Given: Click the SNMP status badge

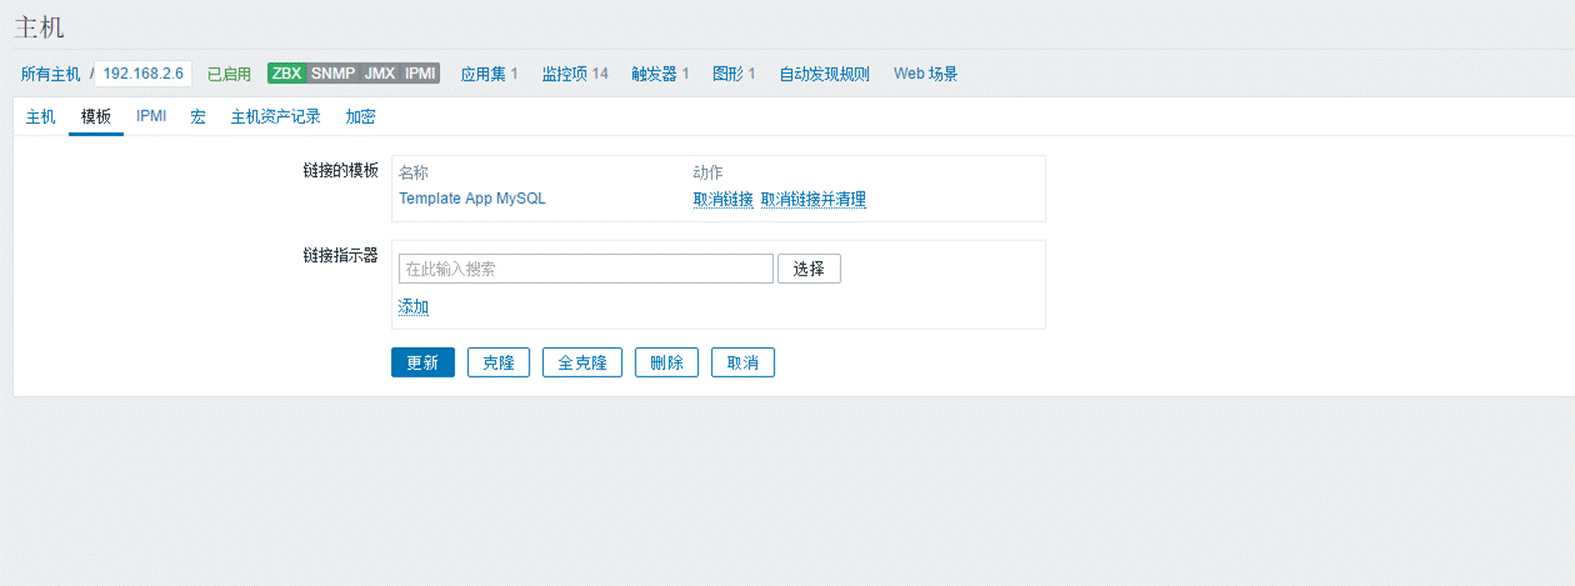Looking at the screenshot, I should click(x=332, y=74).
